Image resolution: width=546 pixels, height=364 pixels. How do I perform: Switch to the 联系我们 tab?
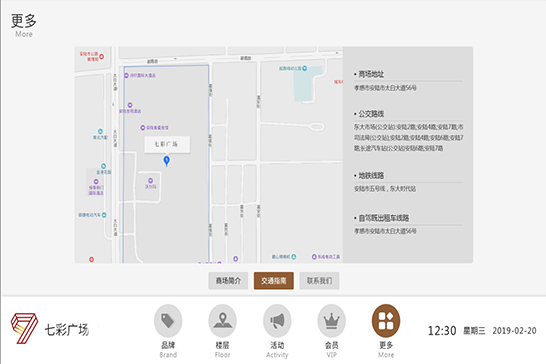click(319, 281)
